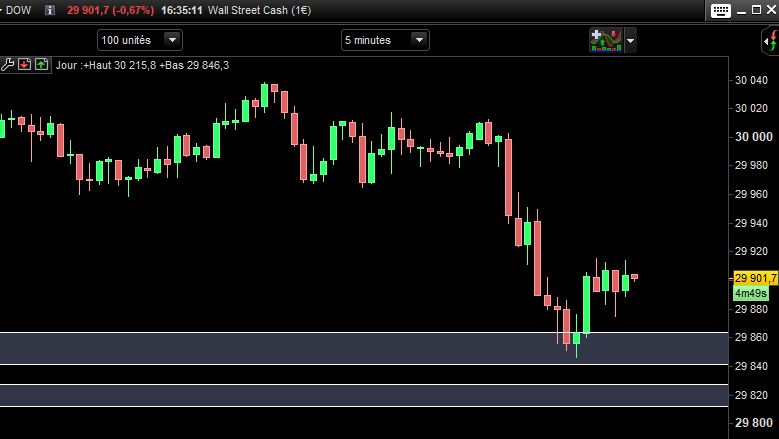Open the 100 unités dropdown
The image size is (779, 439).
pos(140,40)
